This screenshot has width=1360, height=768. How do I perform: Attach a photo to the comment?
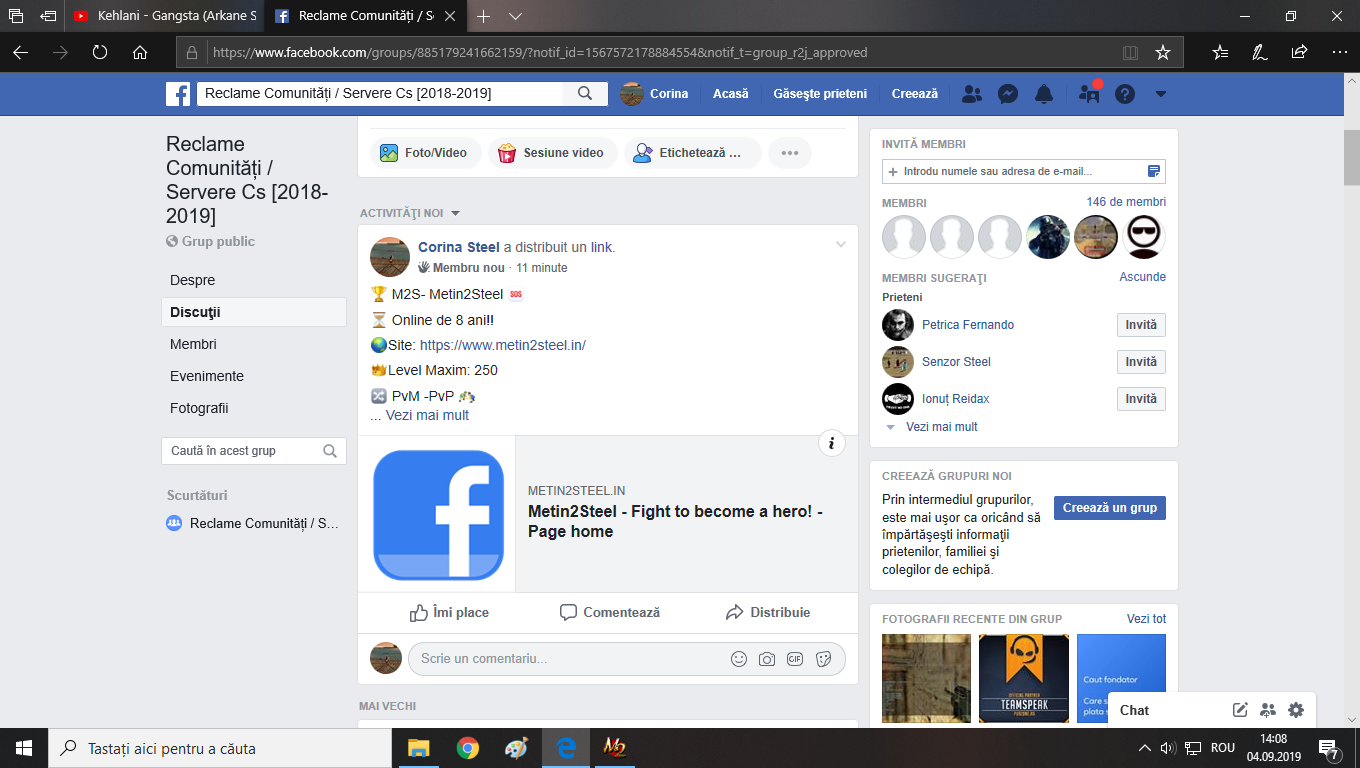(x=767, y=659)
